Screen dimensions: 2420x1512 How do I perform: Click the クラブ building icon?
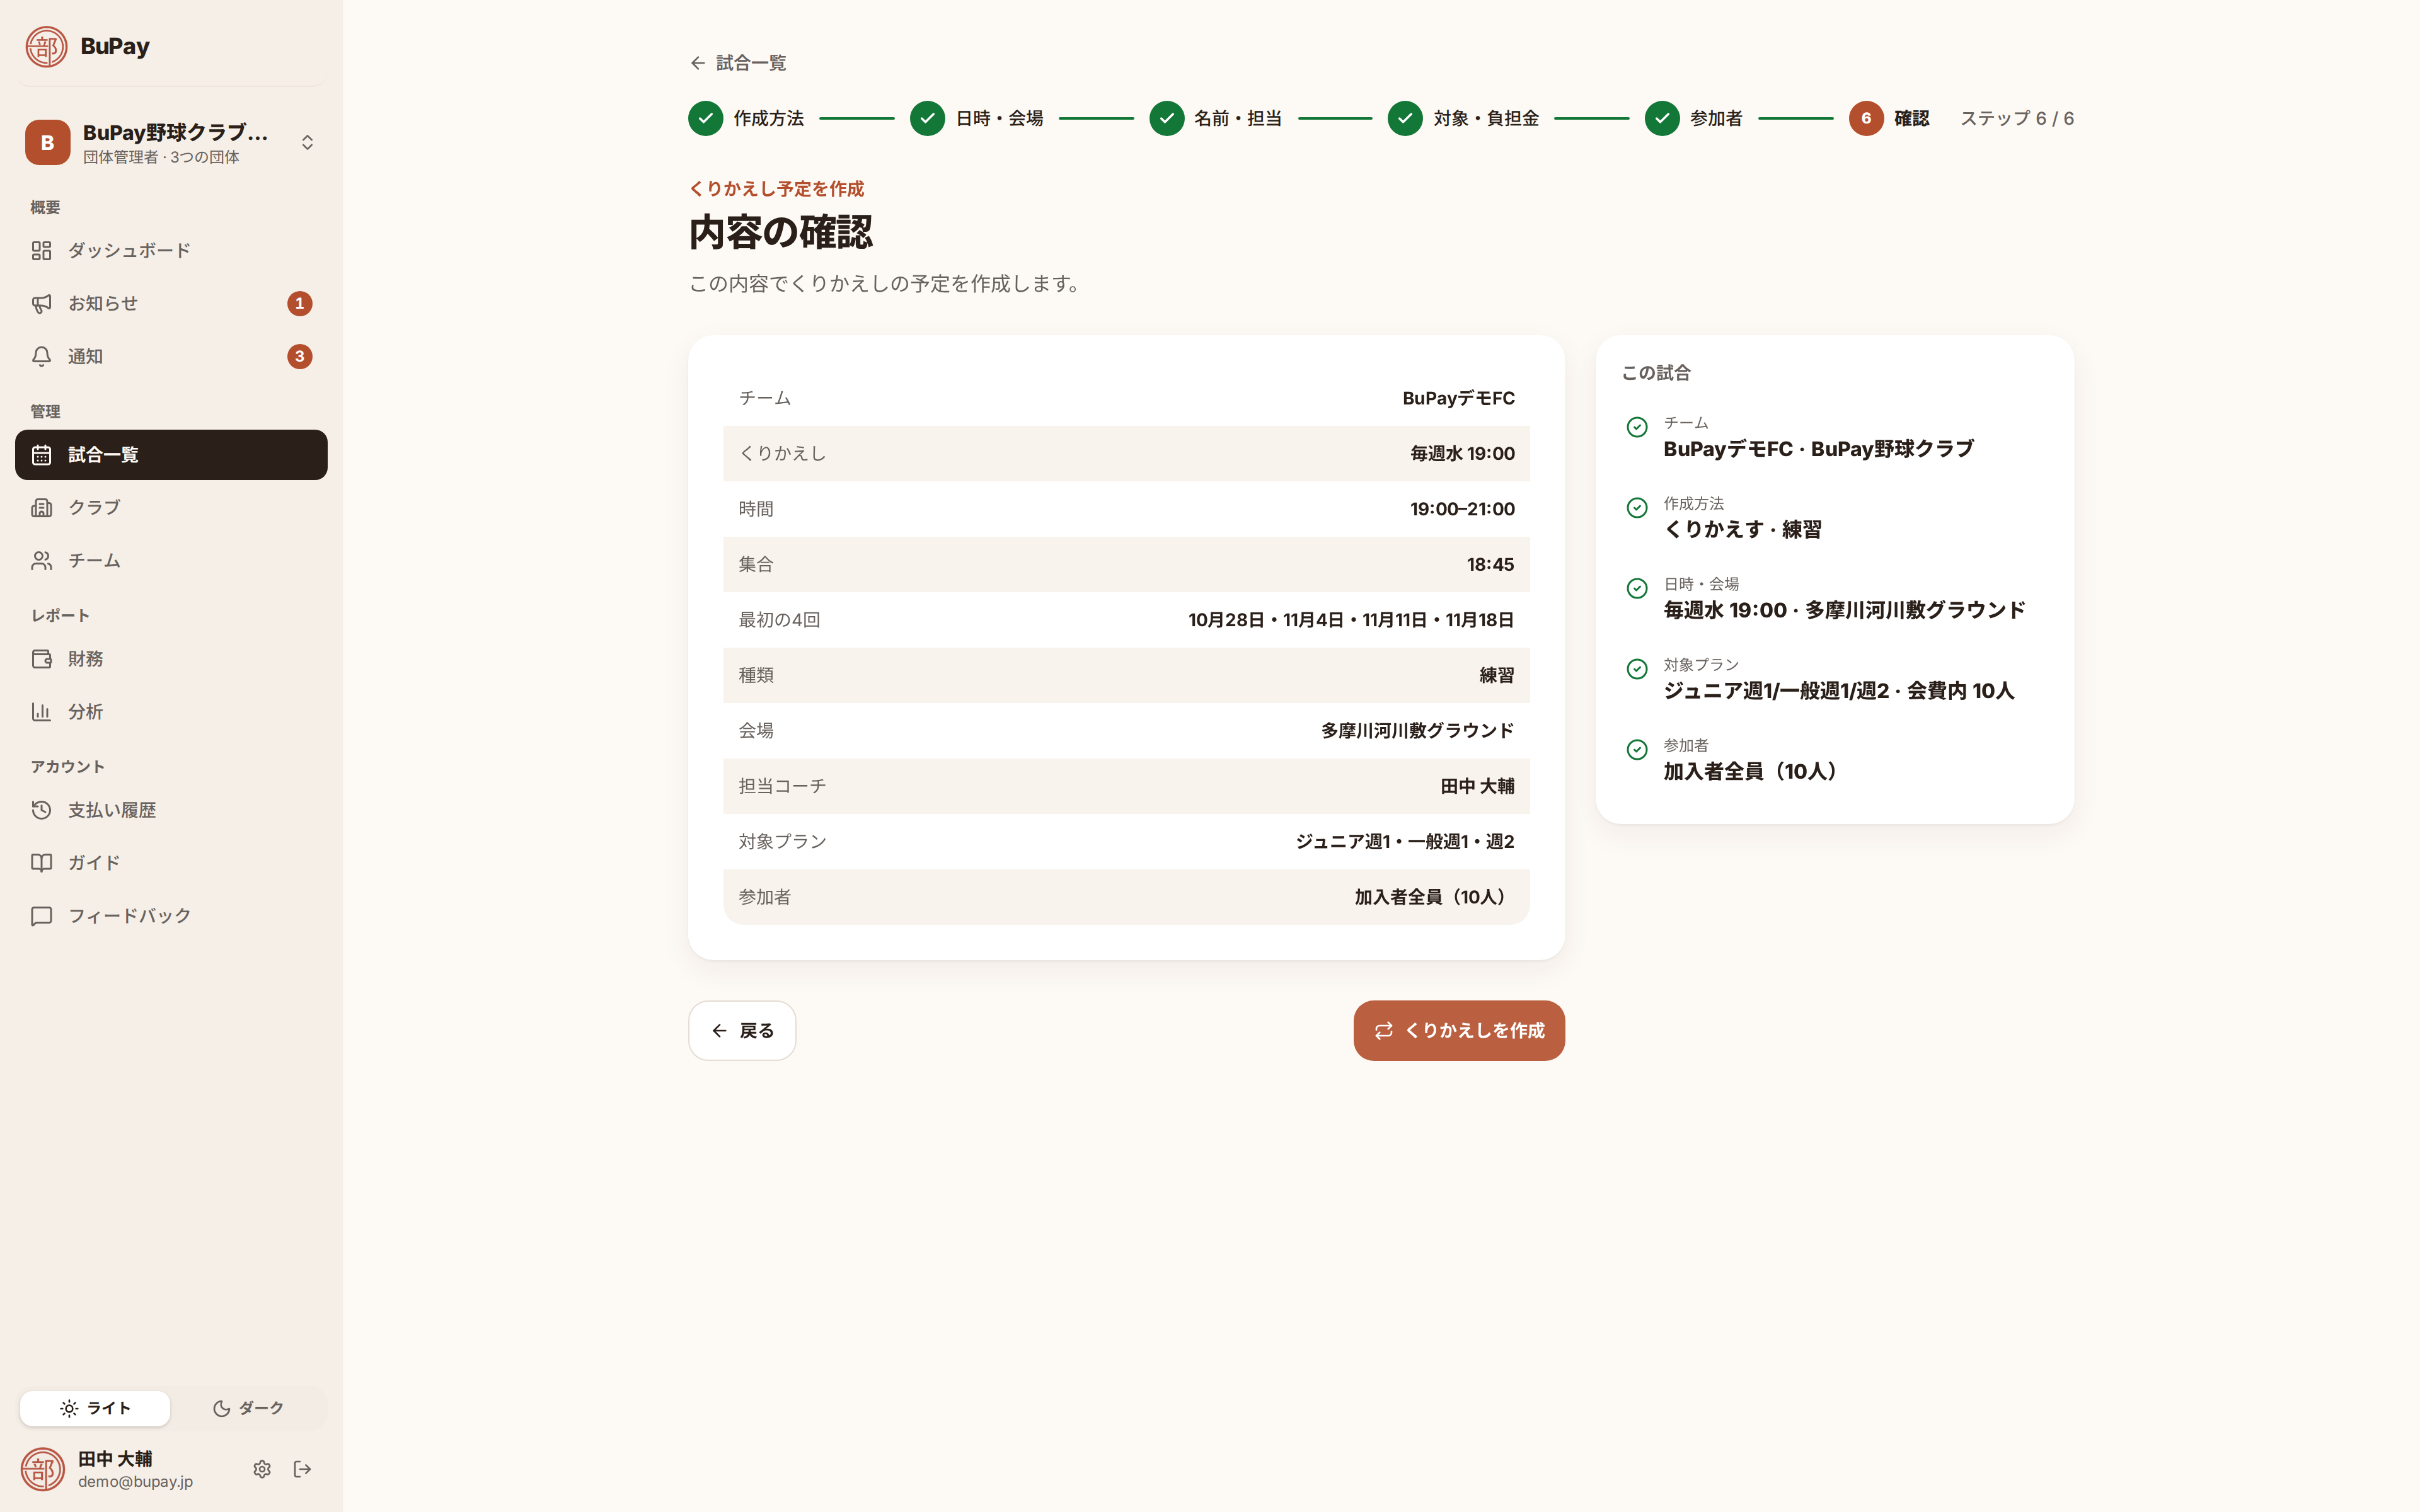41,507
